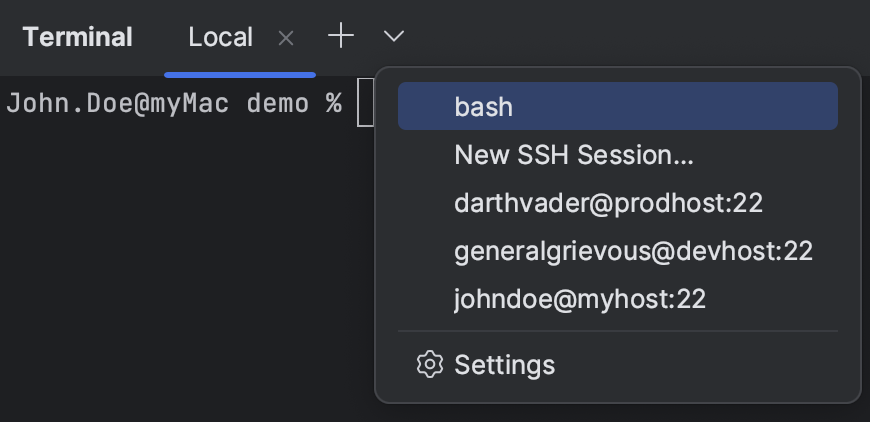
Task: Open Settings text entry in popup
Action: coord(504,365)
